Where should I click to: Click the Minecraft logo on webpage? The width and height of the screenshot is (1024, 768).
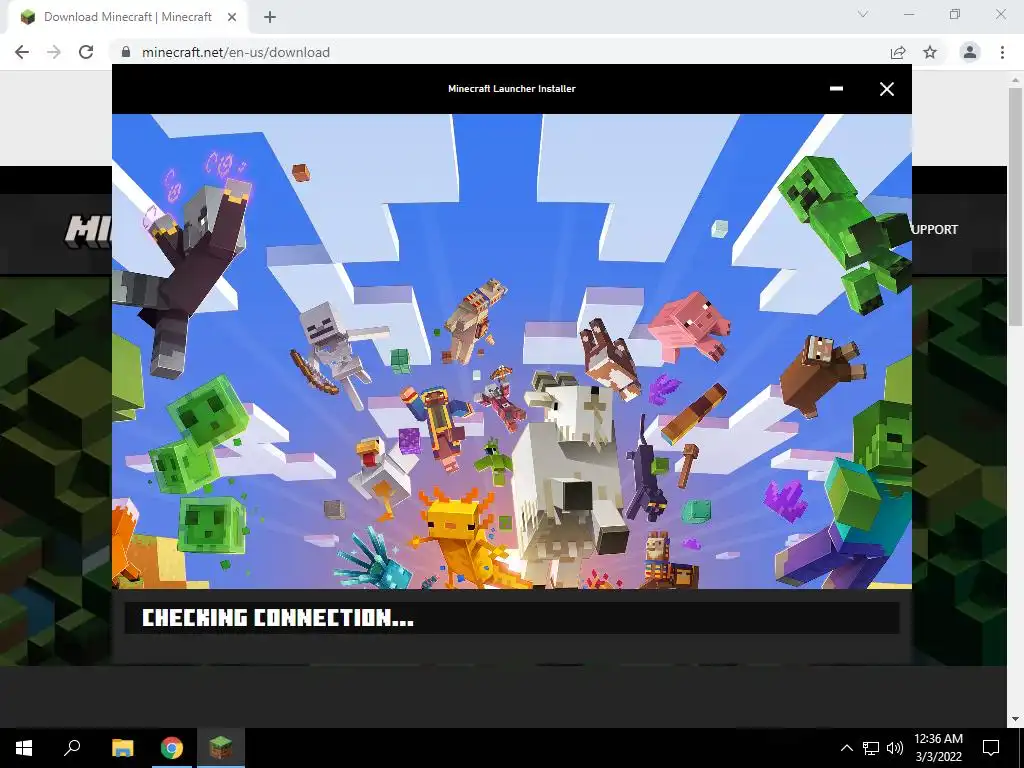tap(88, 232)
